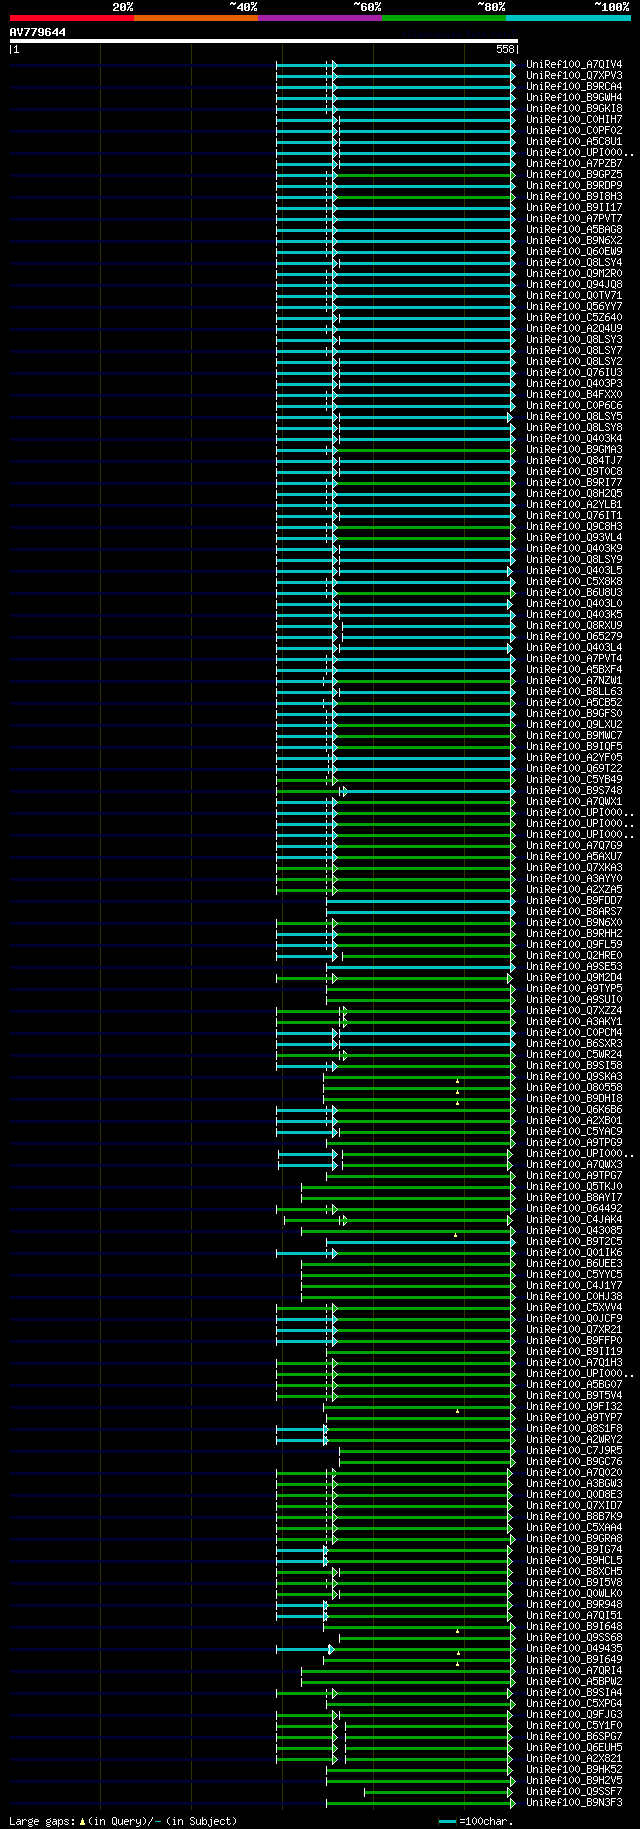Click the UniRef100_Q2HRE0 label

pos(574,955)
